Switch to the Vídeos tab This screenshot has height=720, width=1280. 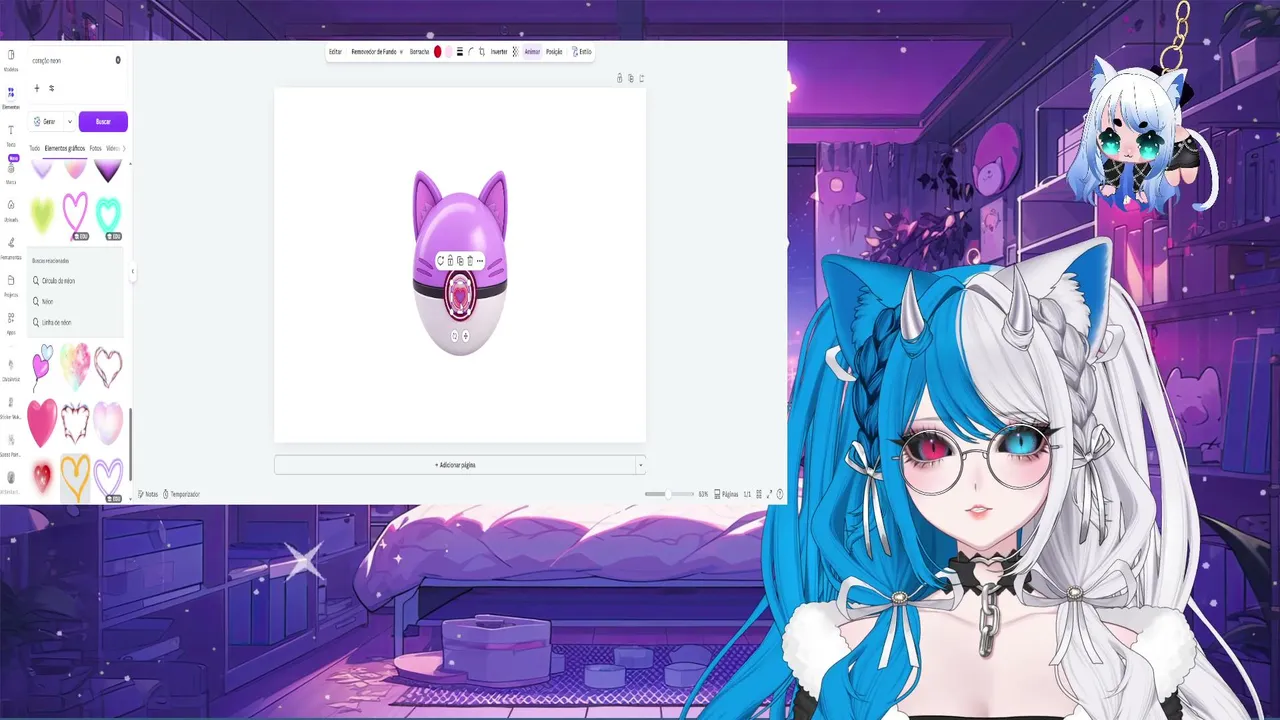[x=112, y=148]
